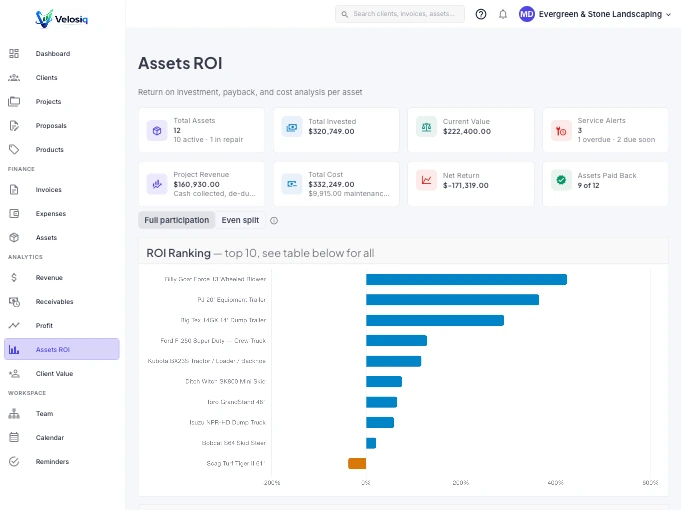Image resolution: width=681 pixels, height=510 pixels.
Task: Open the Client Value person icon
Action: click(14, 373)
